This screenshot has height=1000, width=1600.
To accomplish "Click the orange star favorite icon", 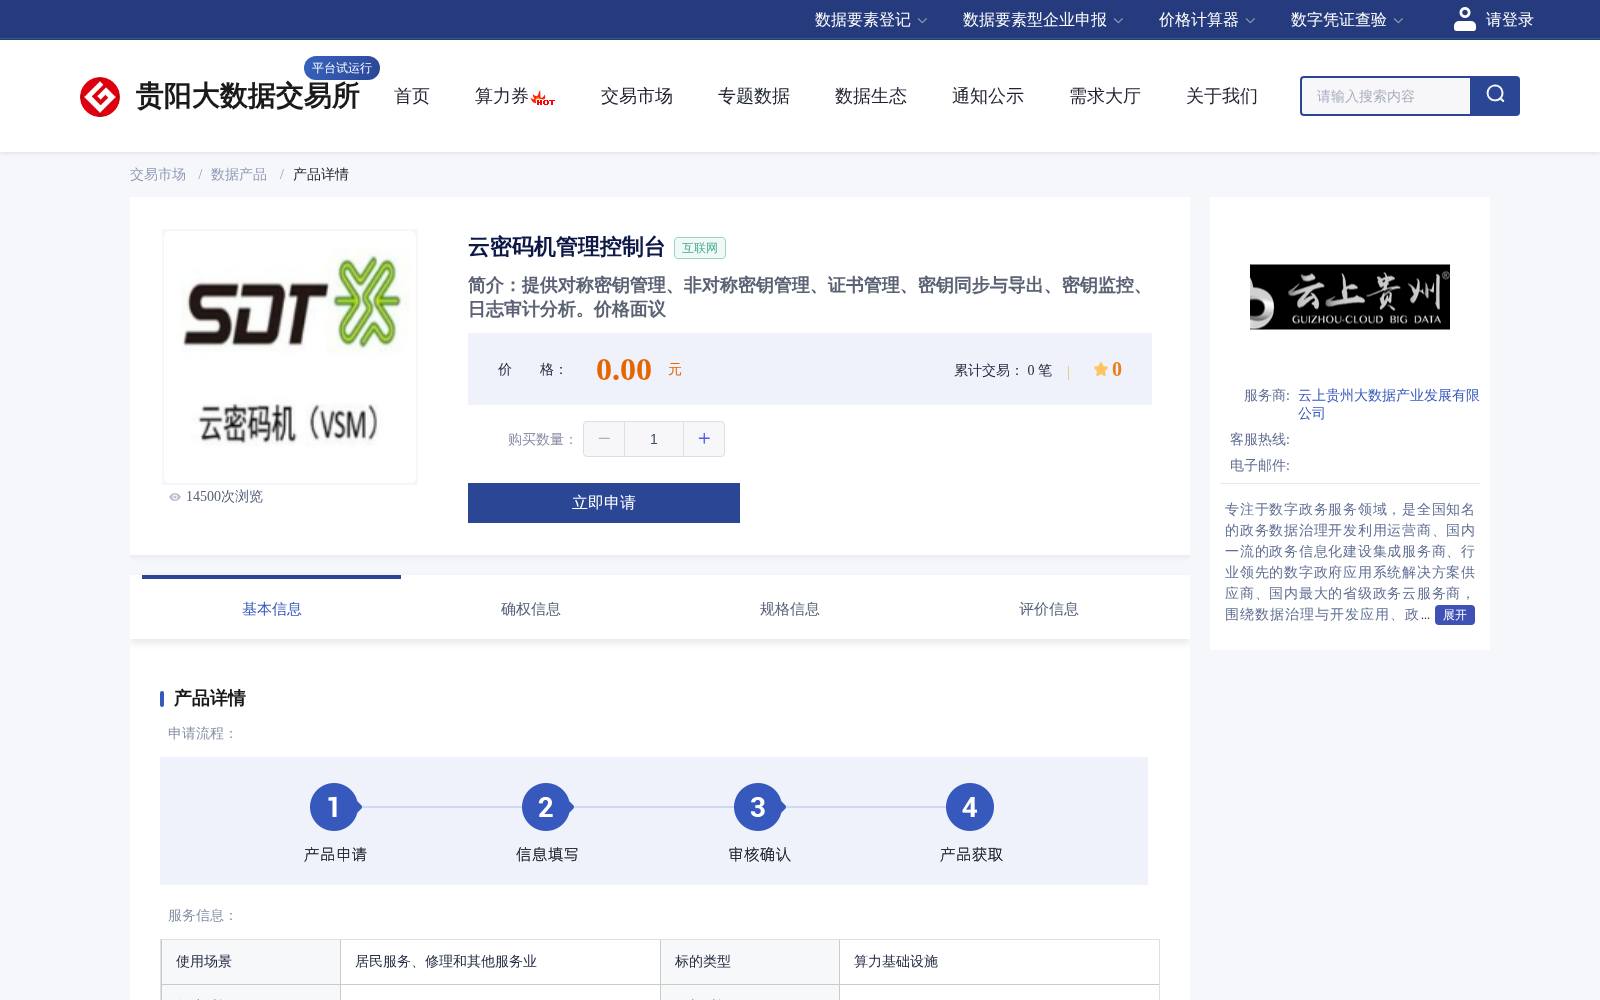I will [1100, 369].
